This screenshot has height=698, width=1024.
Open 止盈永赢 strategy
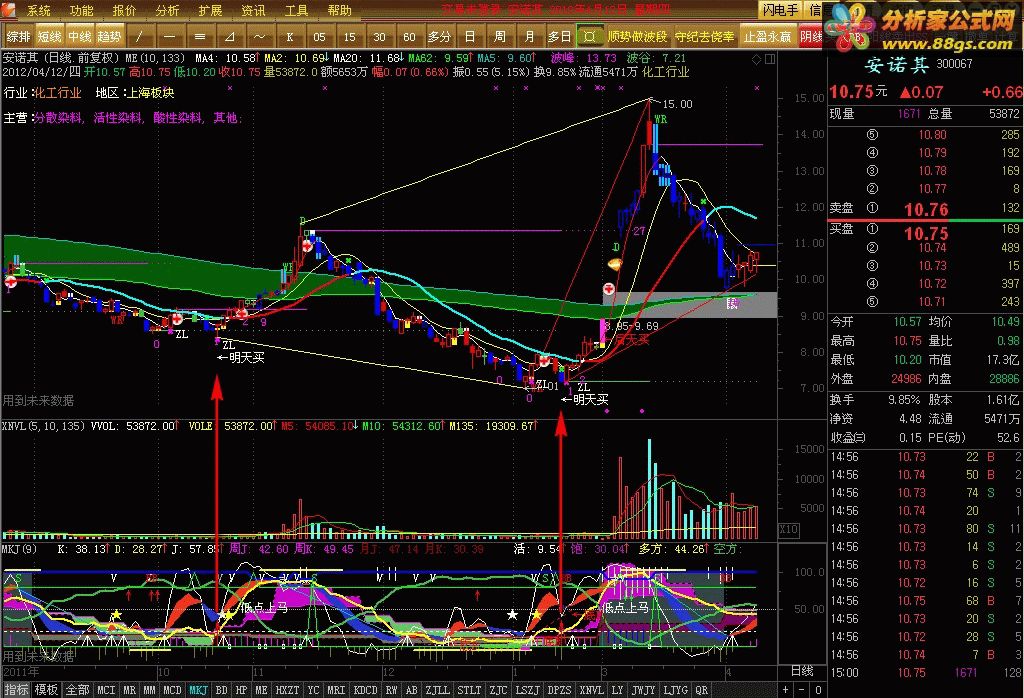tap(767, 37)
